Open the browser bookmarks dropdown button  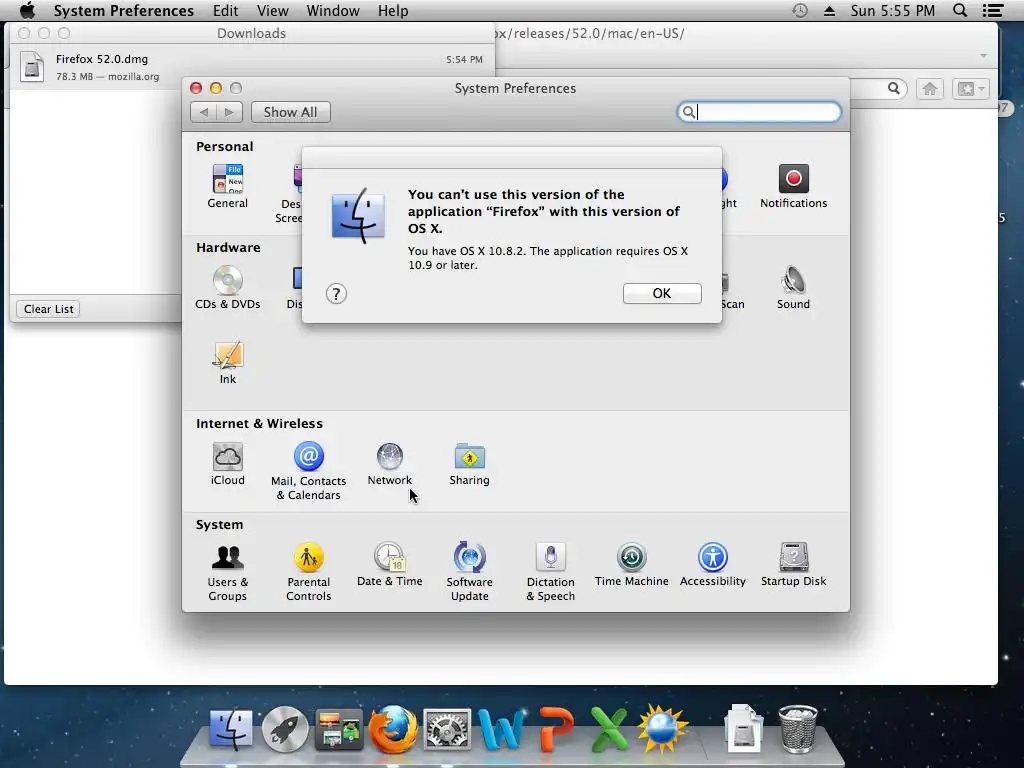(x=970, y=89)
